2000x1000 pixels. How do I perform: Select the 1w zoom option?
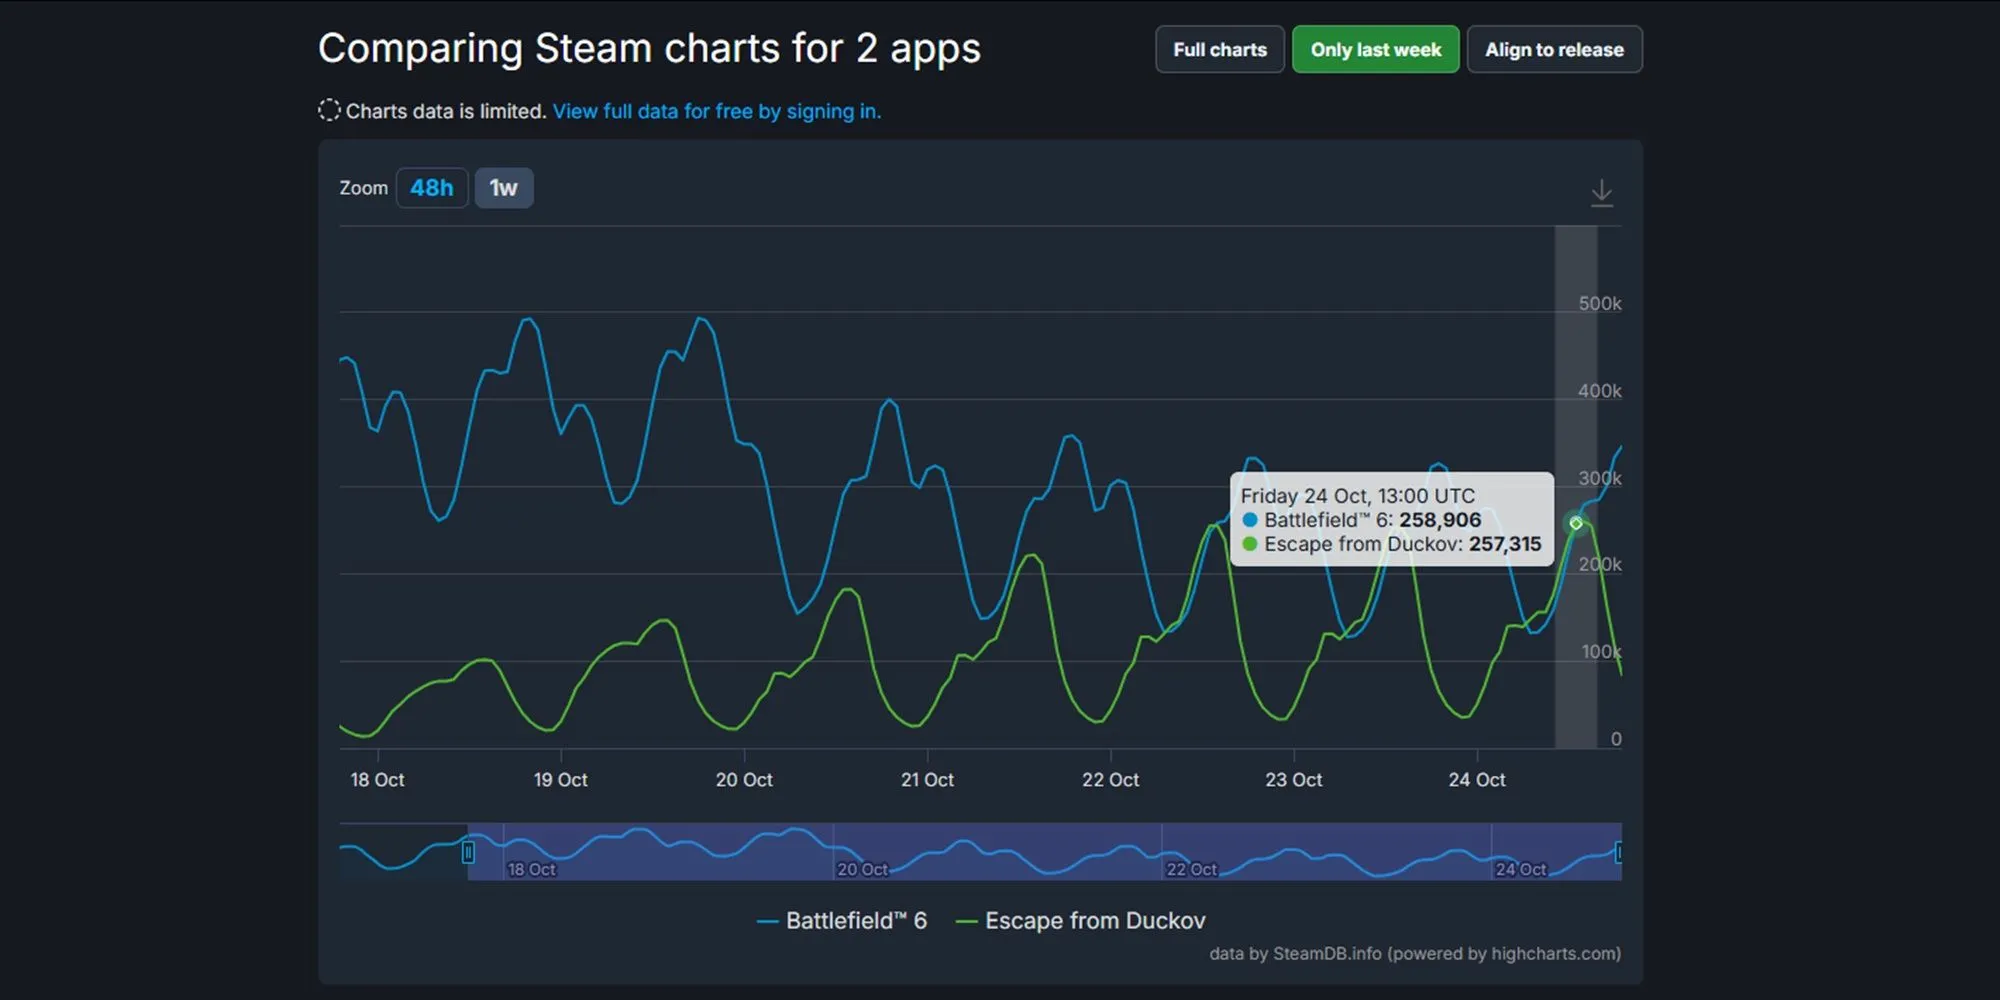[504, 187]
